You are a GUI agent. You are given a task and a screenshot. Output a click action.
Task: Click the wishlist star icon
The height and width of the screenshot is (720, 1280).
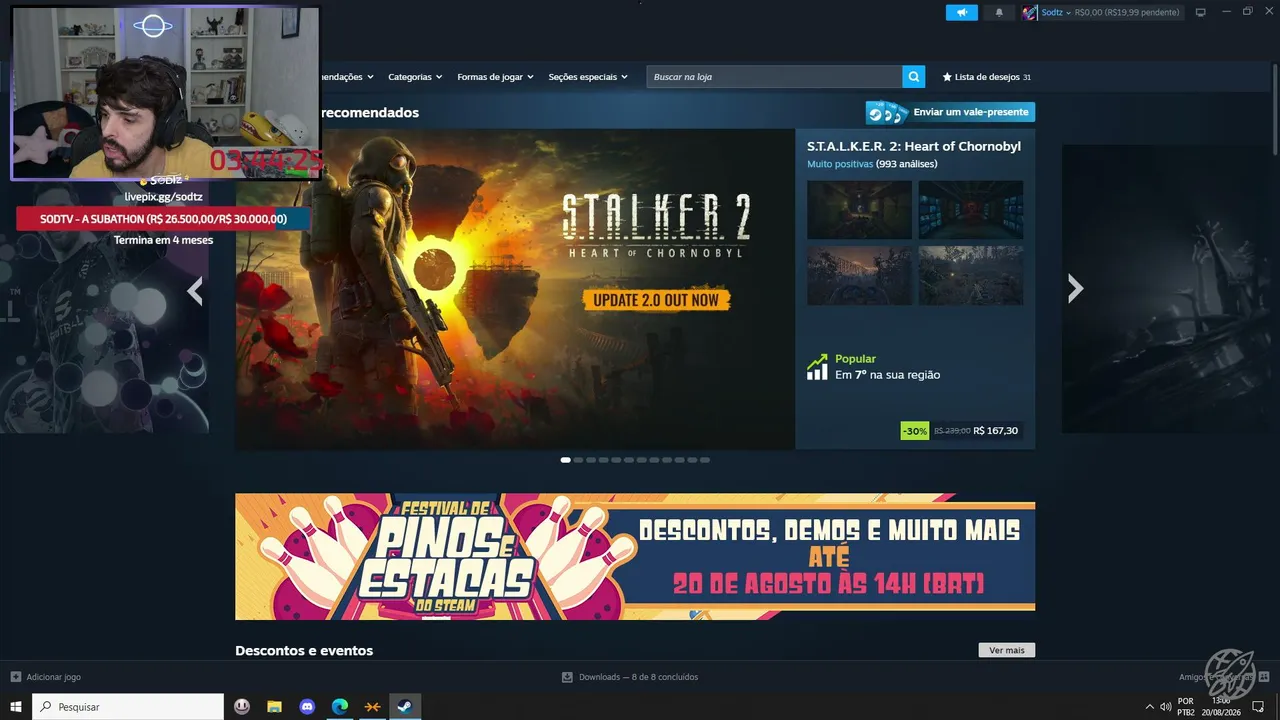click(947, 77)
